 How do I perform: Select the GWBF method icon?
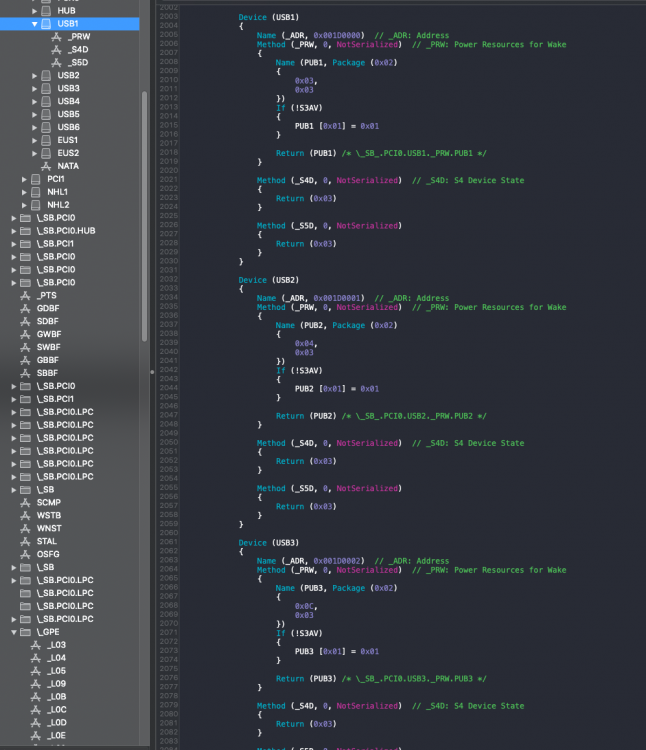[25, 334]
